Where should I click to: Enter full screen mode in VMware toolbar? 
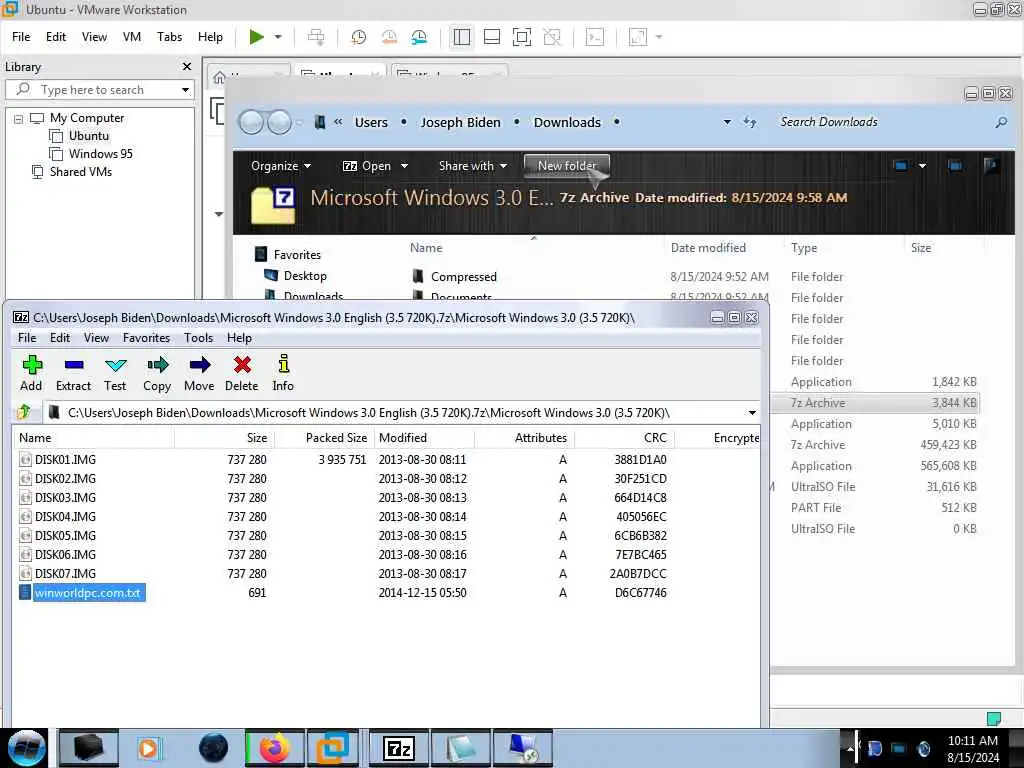pos(521,37)
